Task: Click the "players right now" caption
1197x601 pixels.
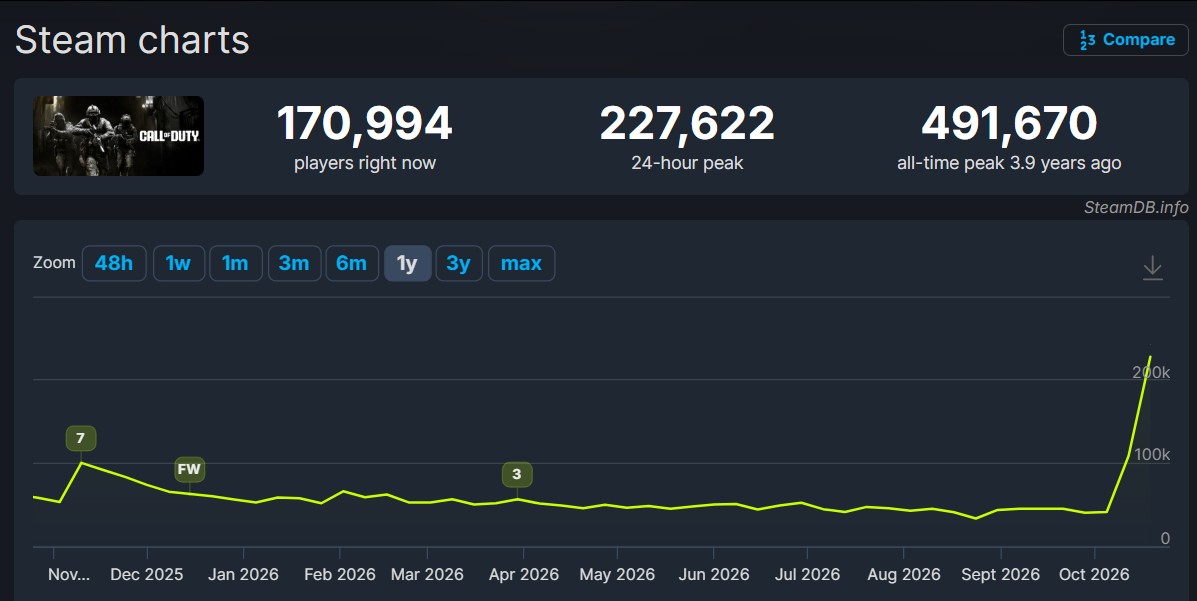Action: (x=365, y=163)
